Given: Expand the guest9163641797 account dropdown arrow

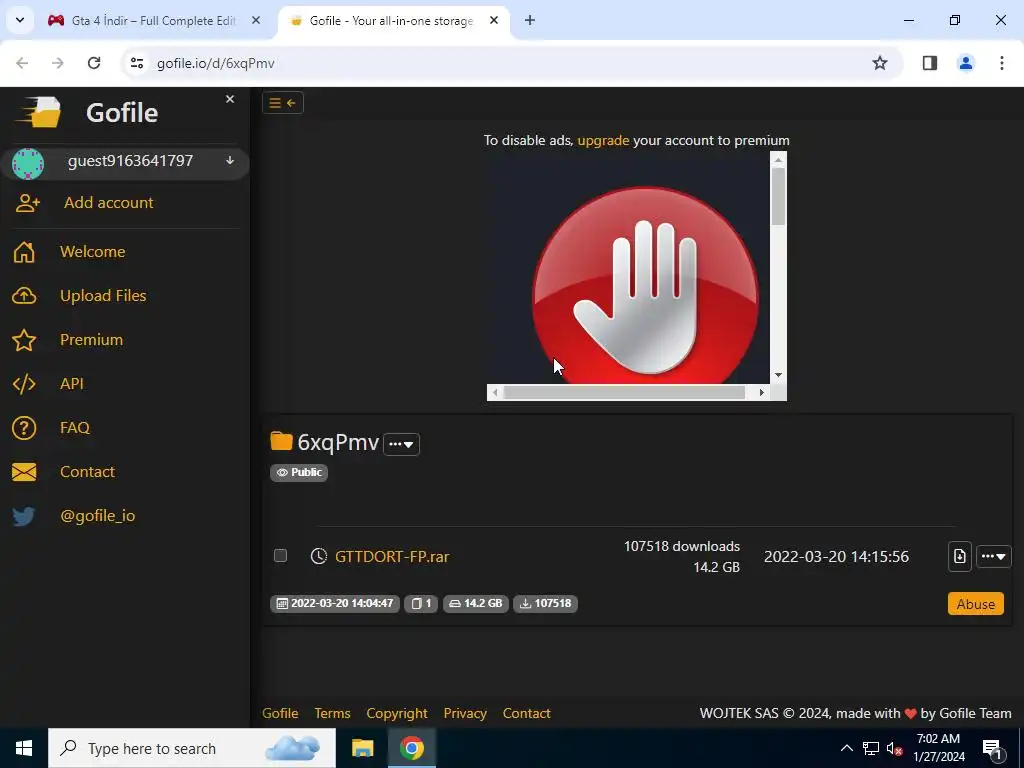Looking at the screenshot, I should tap(230, 161).
